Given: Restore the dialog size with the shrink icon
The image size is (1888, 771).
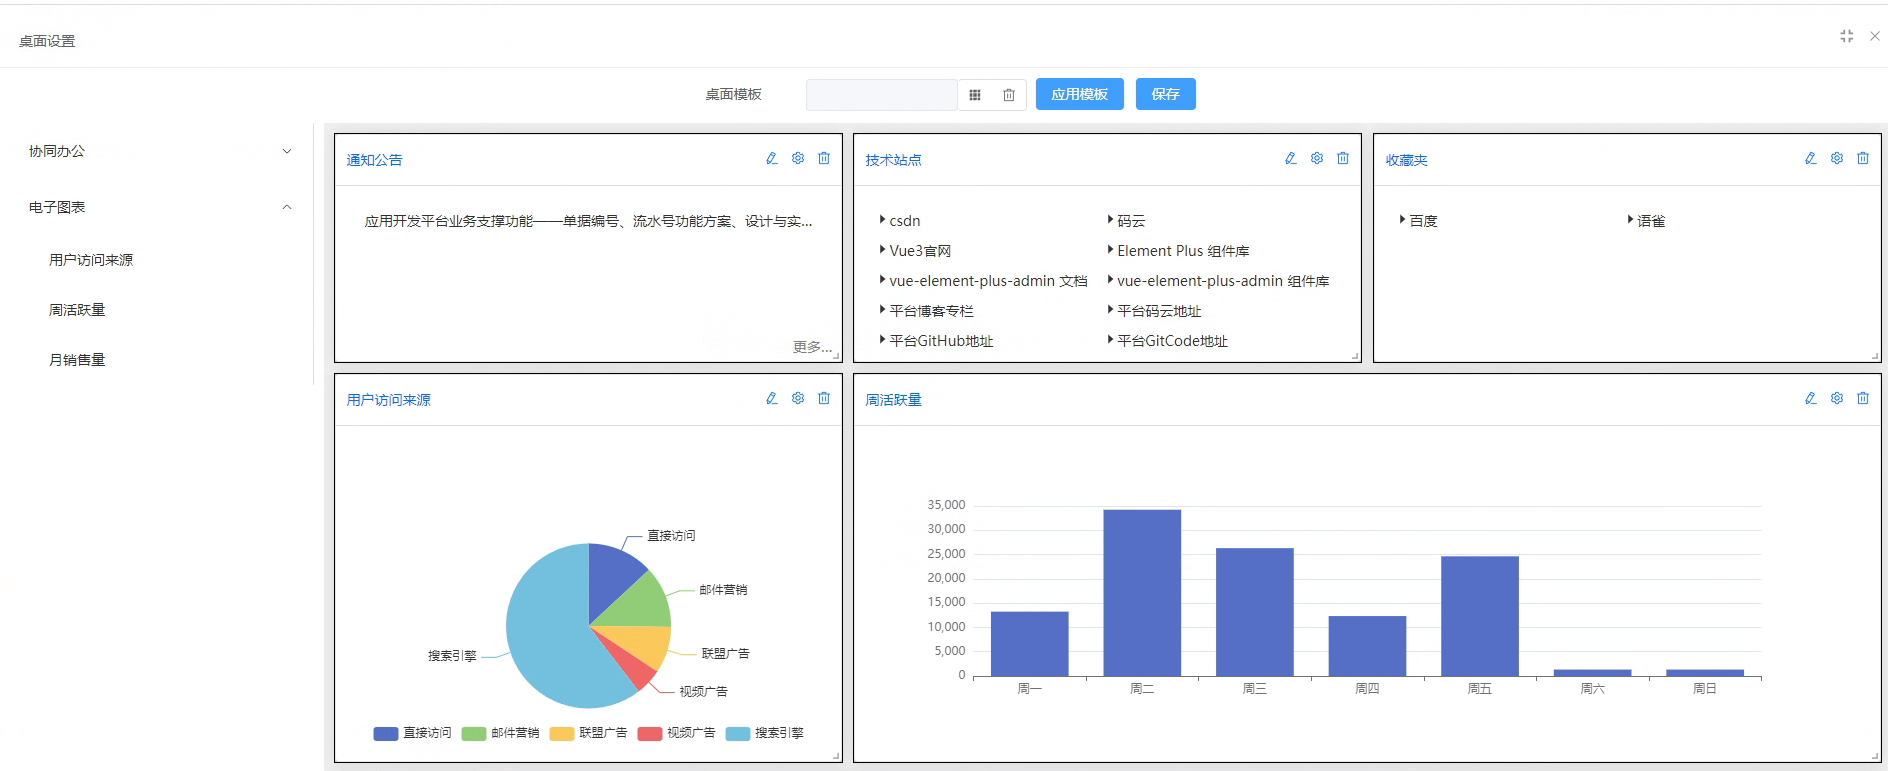Looking at the screenshot, I should click(x=1846, y=36).
